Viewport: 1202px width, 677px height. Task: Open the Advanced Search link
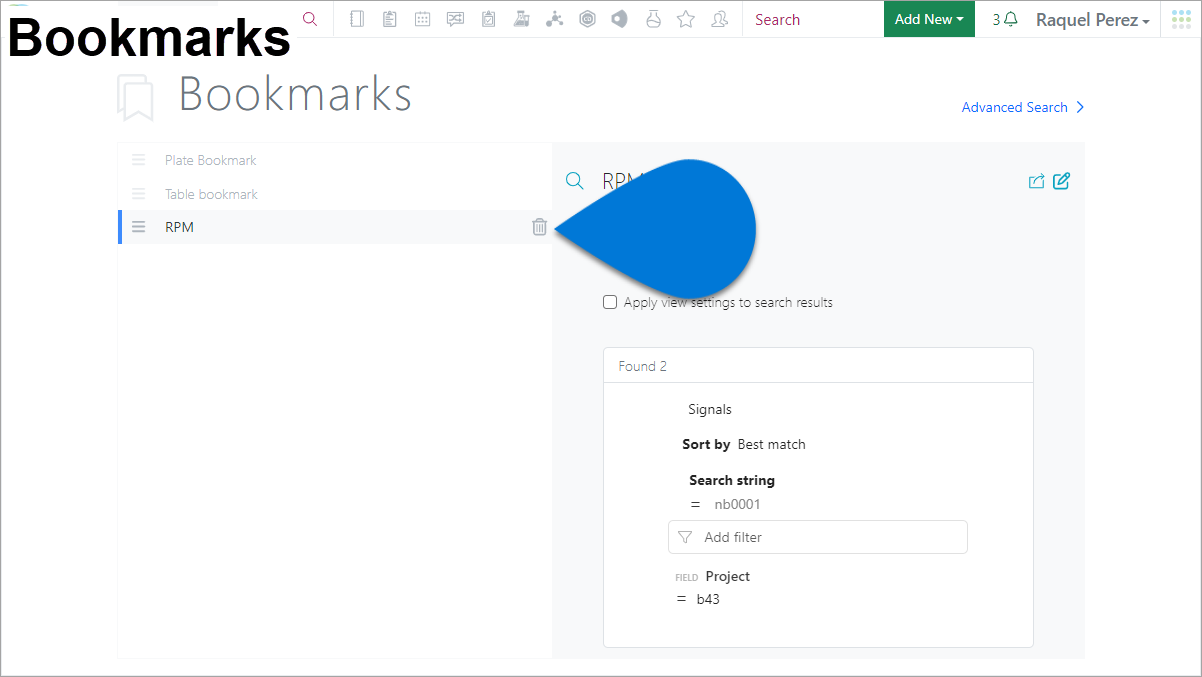1023,107
